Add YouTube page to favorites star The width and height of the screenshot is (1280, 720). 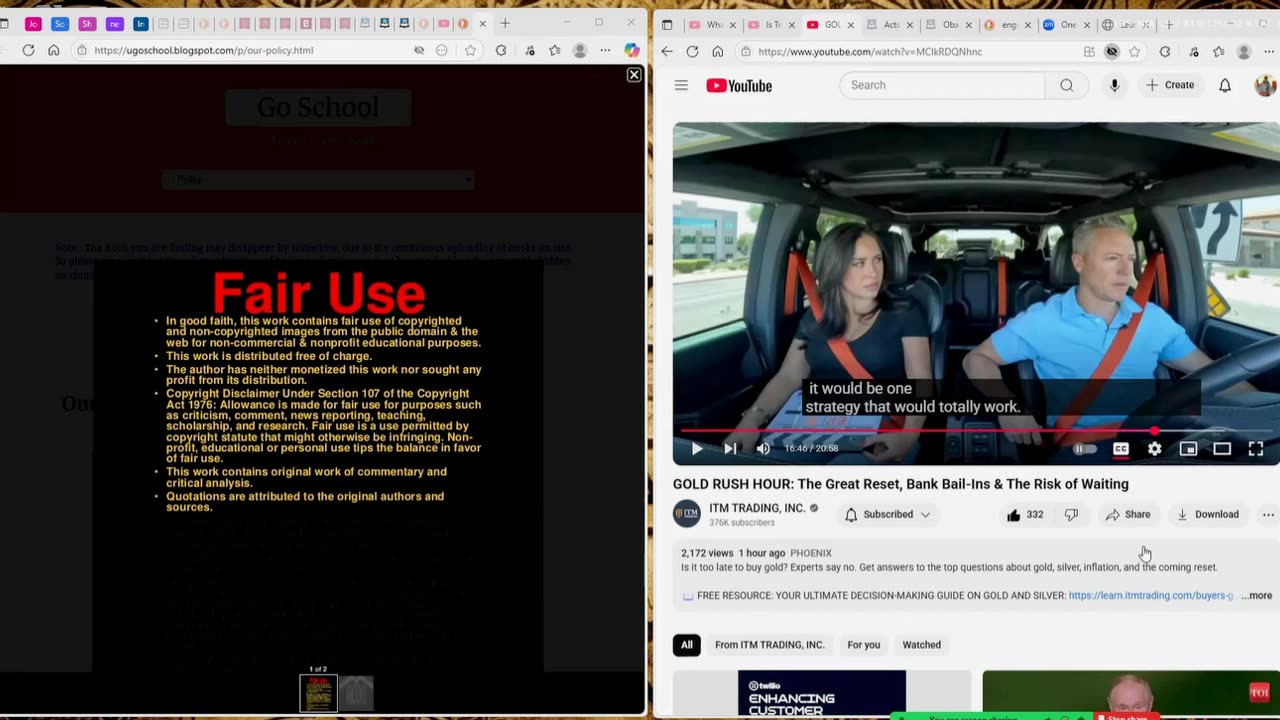click(x=1134, y=51)
